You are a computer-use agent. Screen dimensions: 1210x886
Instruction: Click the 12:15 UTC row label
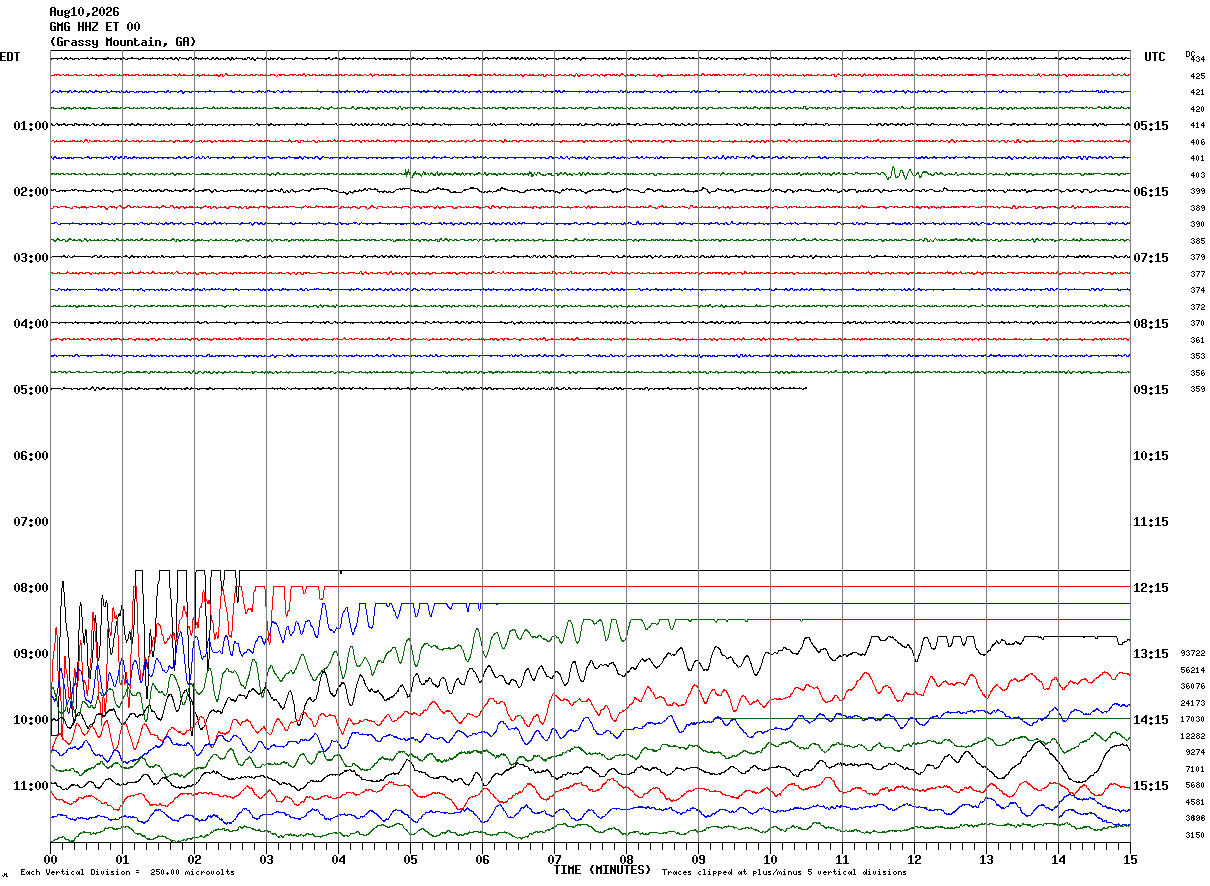click(1150, 588)
